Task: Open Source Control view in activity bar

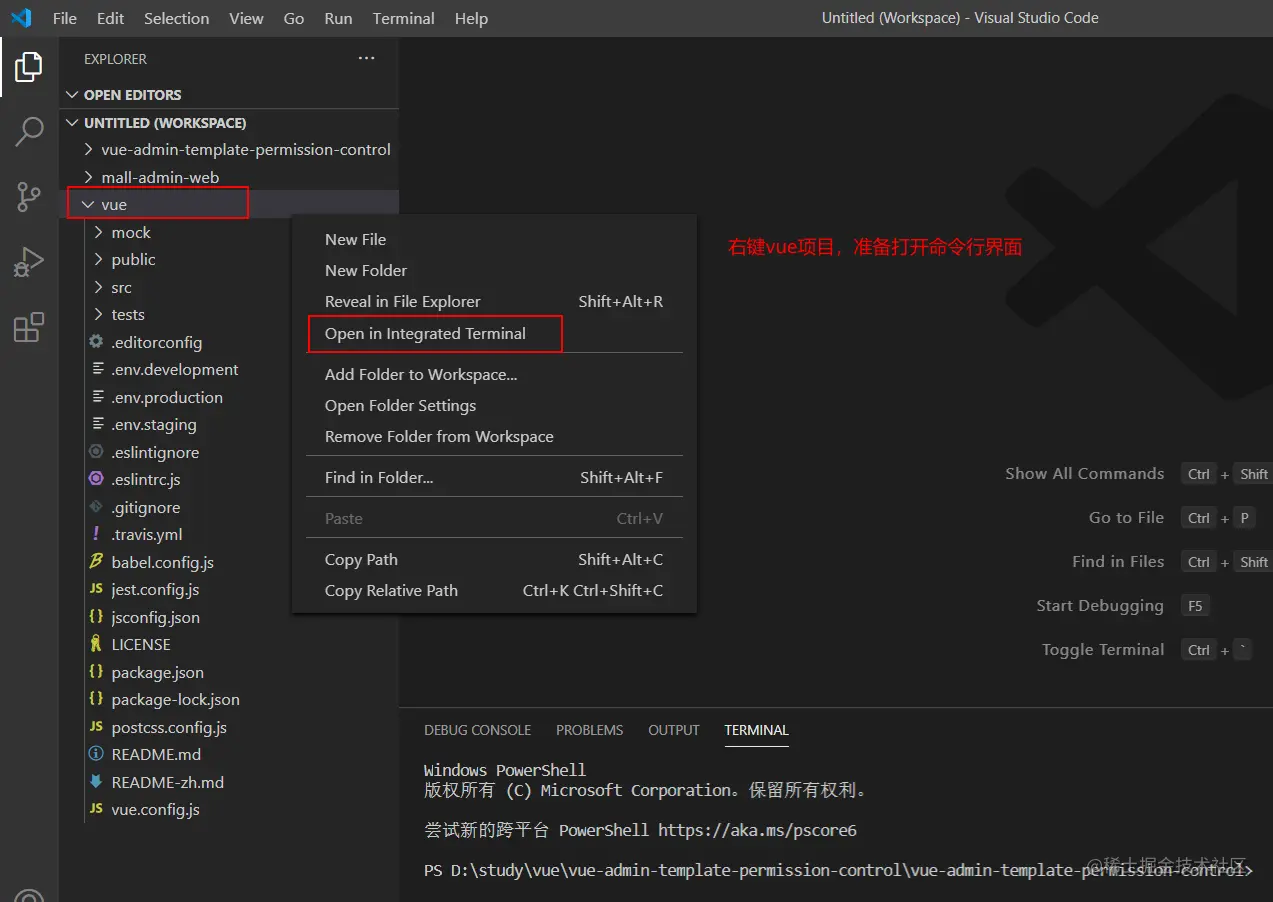Action: pos(29,197)
